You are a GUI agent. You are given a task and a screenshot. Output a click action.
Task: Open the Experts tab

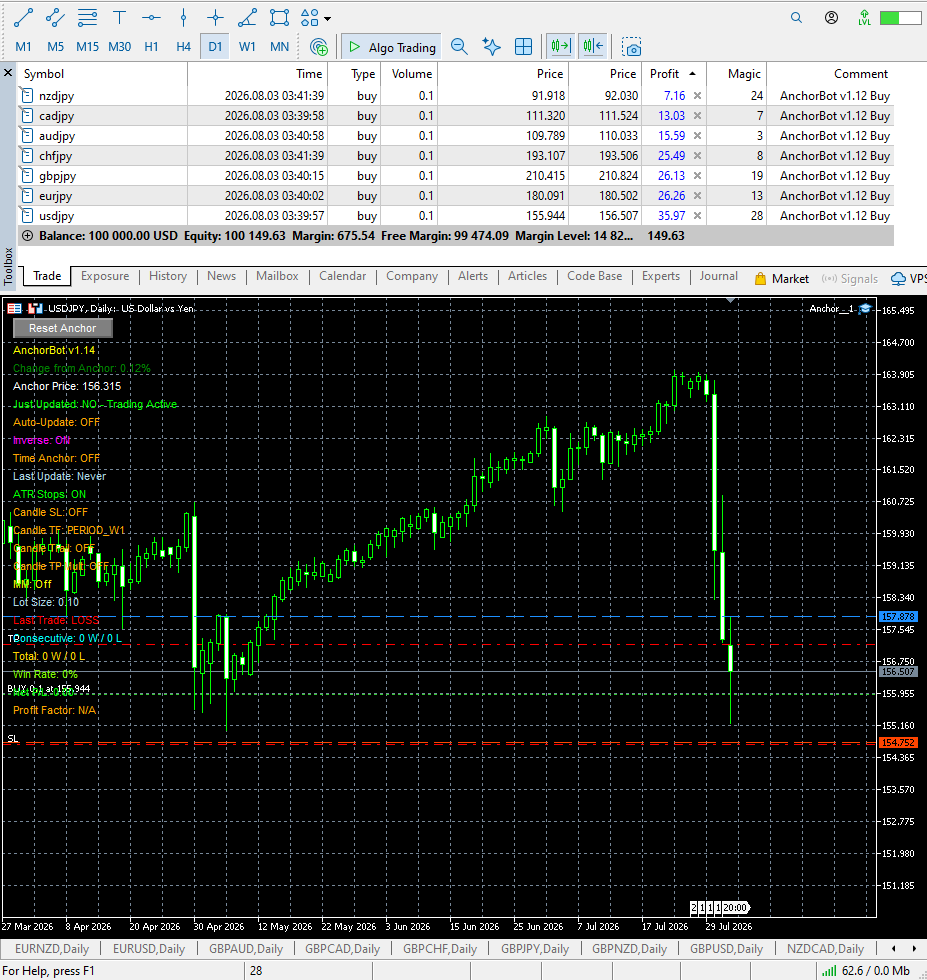tap(661, 276)
